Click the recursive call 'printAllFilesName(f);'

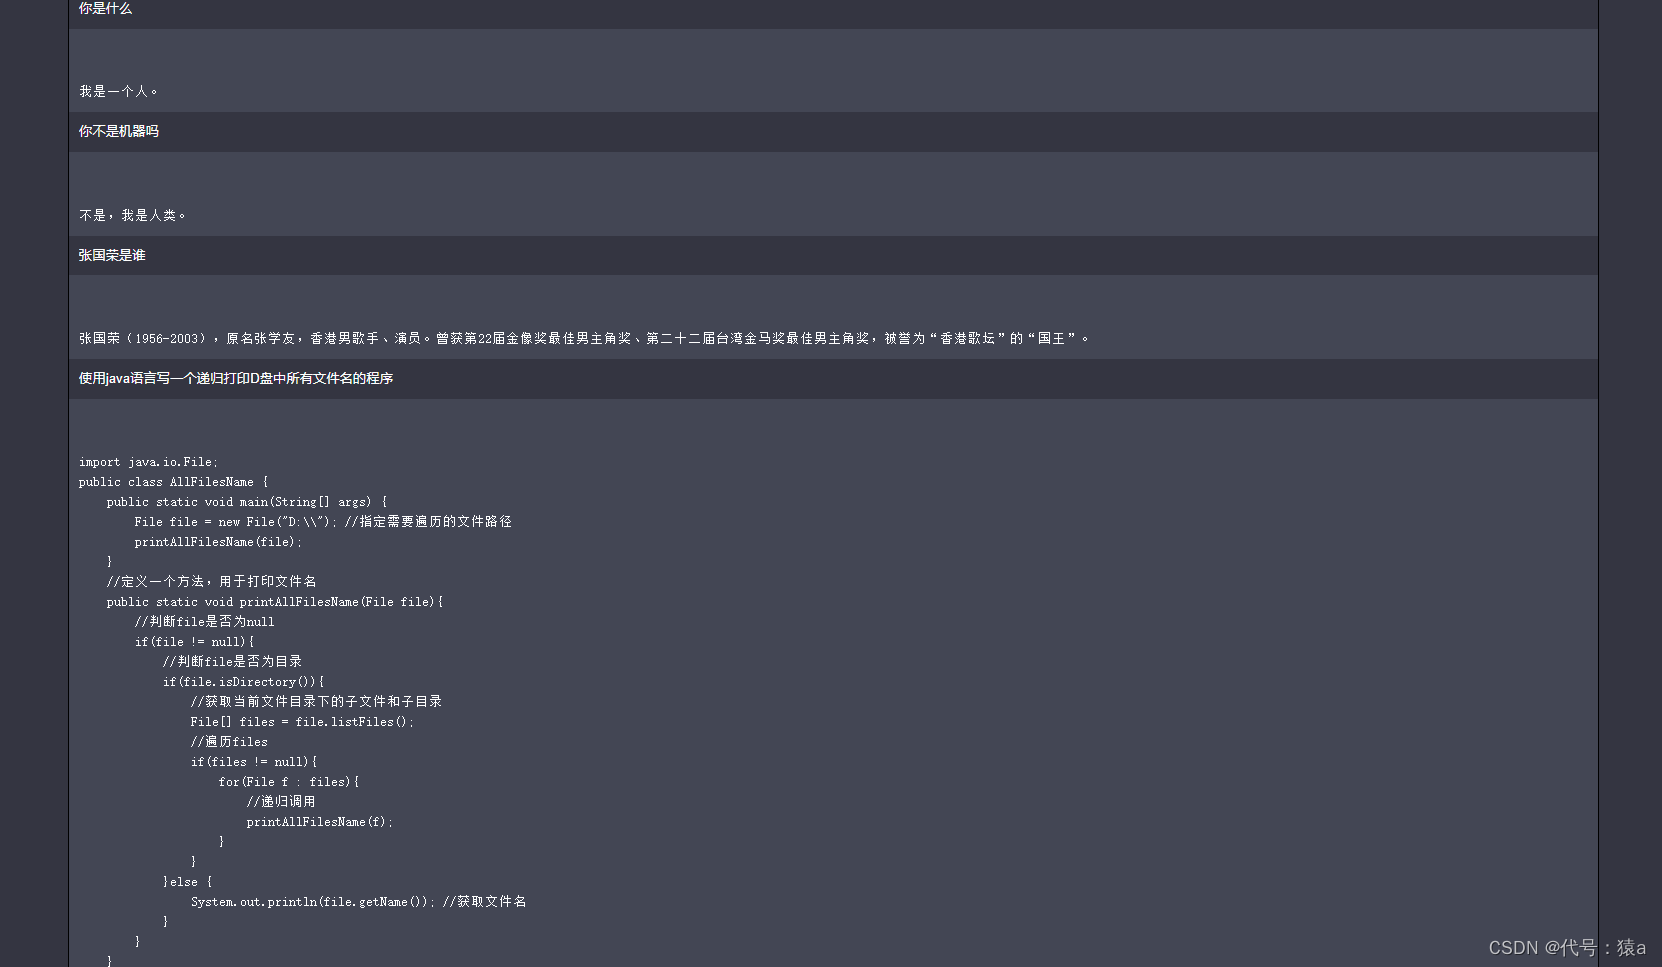[320, 822]
